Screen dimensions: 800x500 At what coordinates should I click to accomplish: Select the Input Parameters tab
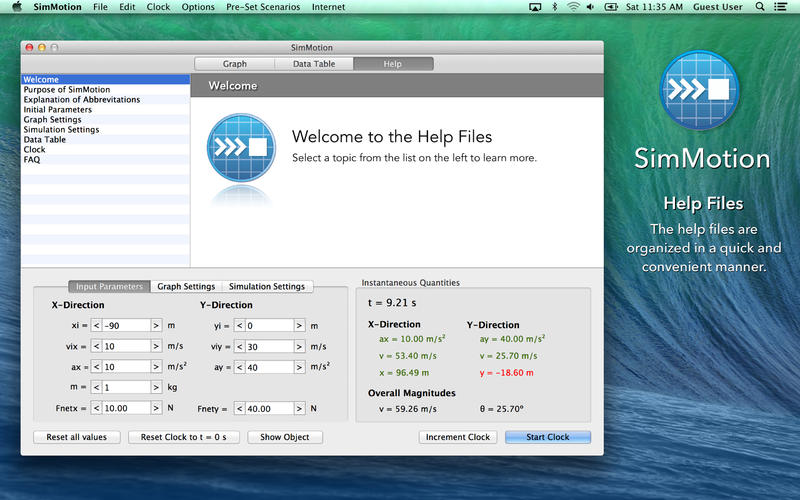click(x=109, y=286)
